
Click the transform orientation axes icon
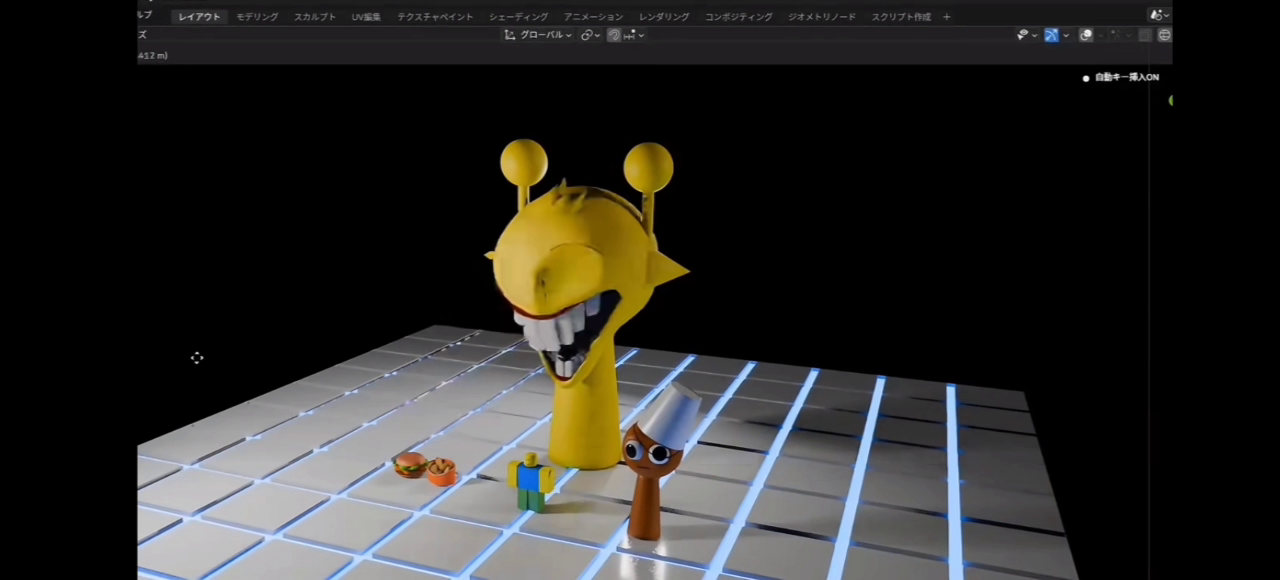510,35
